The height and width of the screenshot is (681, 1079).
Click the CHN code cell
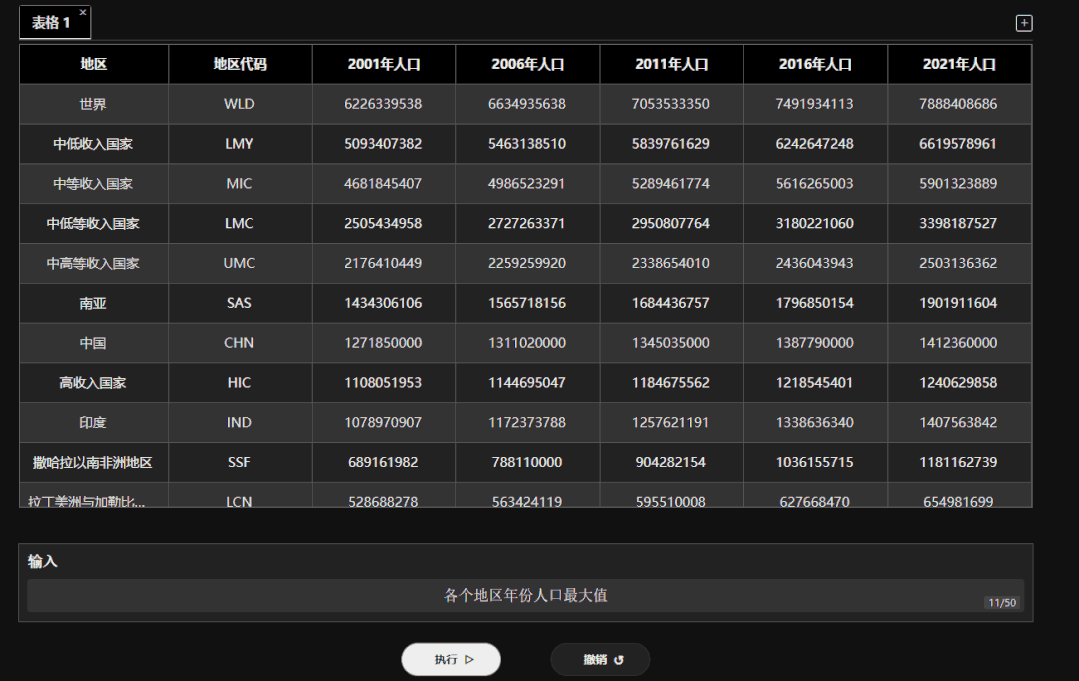click(x=239, y=343)
